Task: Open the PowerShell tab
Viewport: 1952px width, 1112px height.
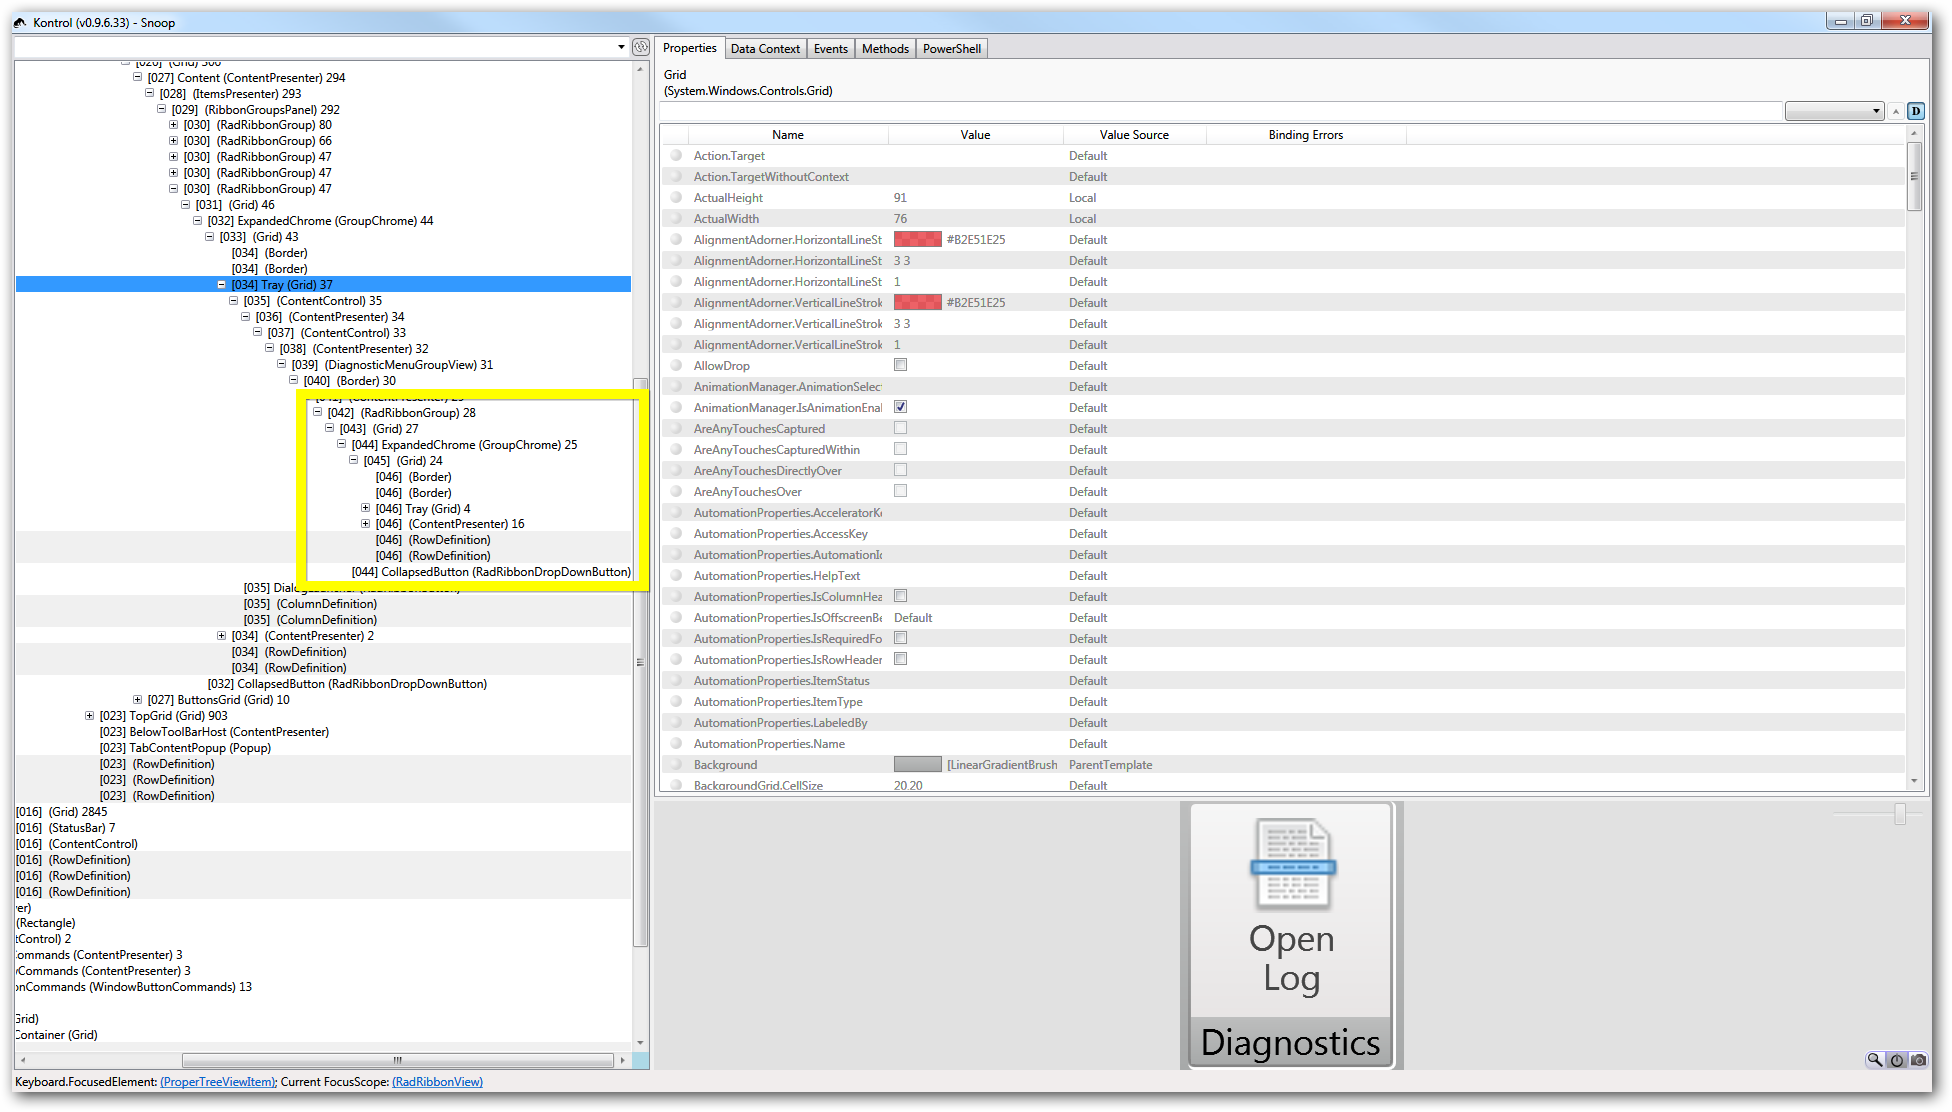Action: 951,48
